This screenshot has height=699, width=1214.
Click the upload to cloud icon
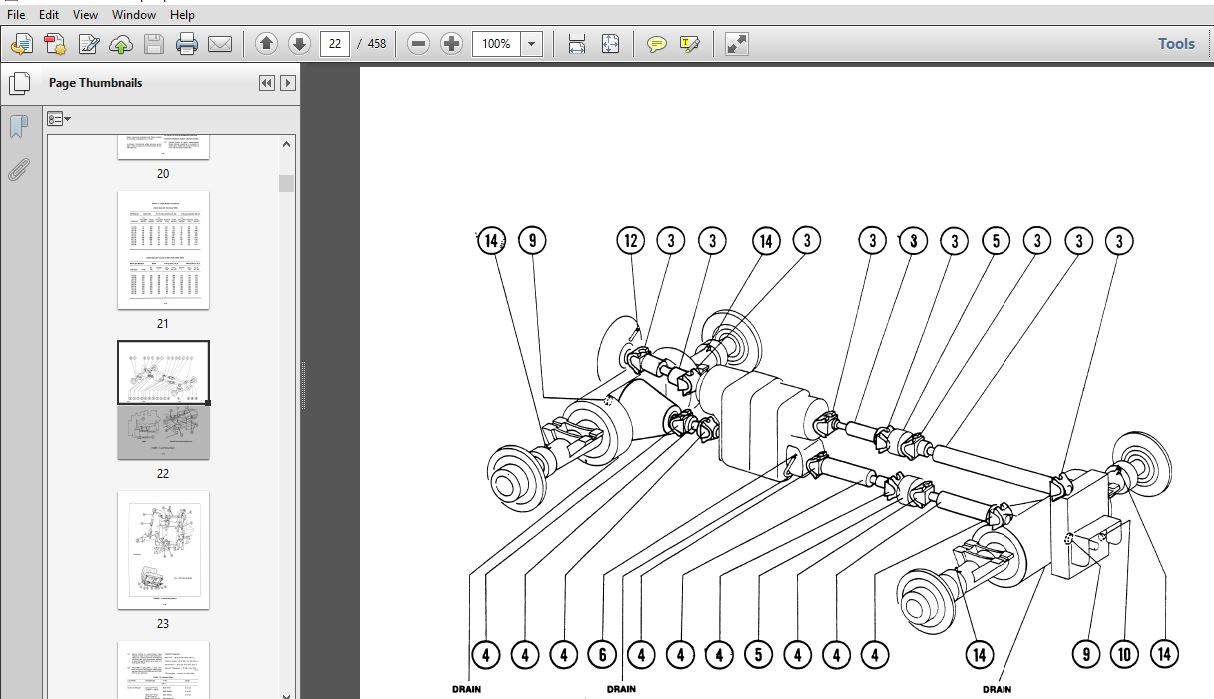coord(121,44)
